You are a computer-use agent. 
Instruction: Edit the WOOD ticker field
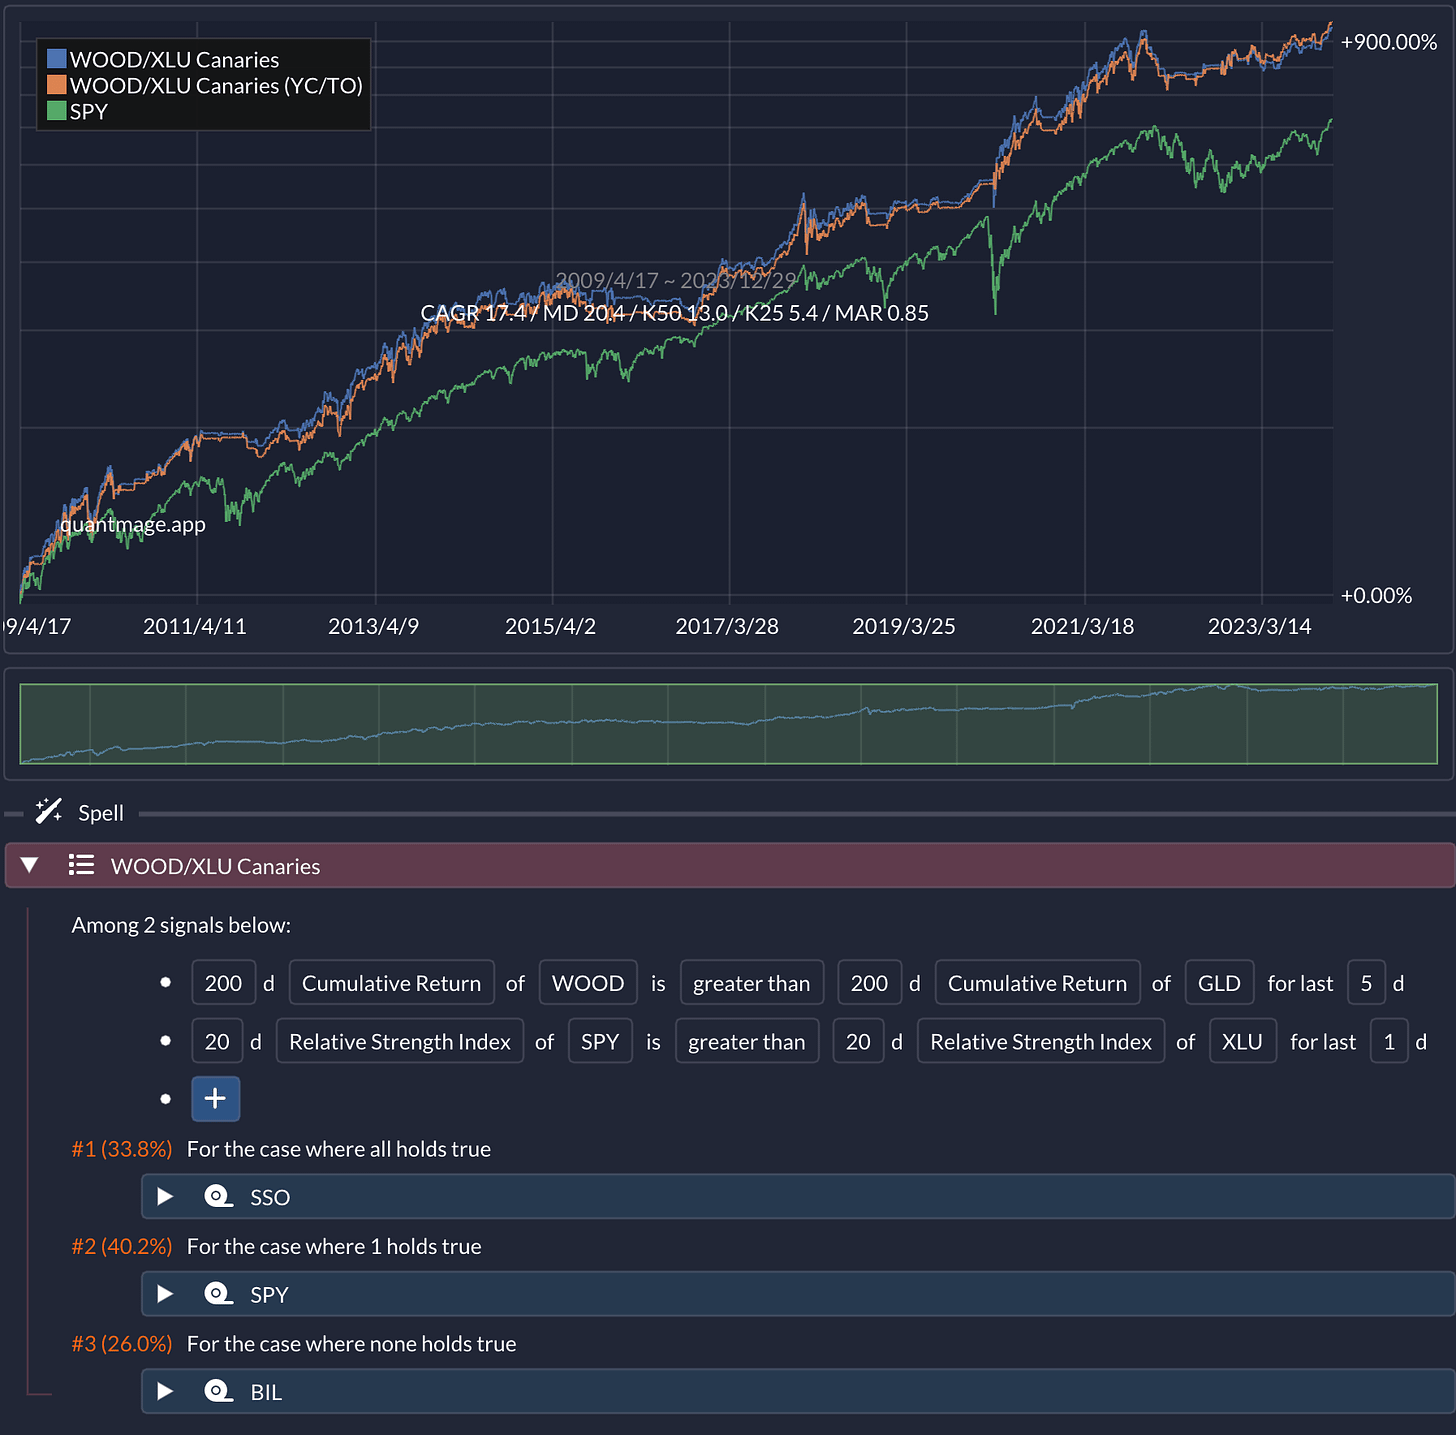pyautogui.click(x=588, y=983)
